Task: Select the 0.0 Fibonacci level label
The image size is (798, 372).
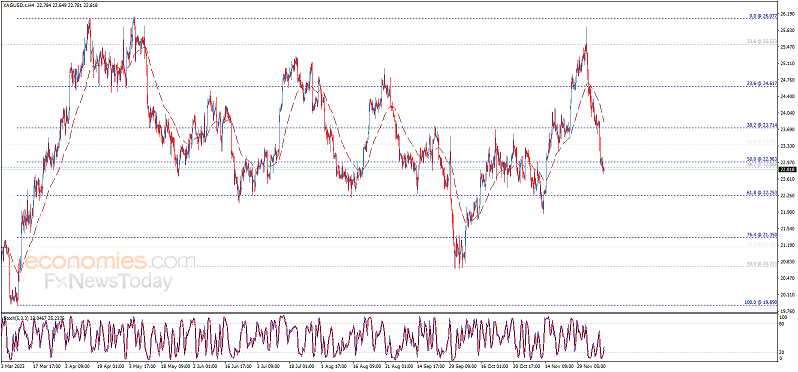Action: [762, 16]
